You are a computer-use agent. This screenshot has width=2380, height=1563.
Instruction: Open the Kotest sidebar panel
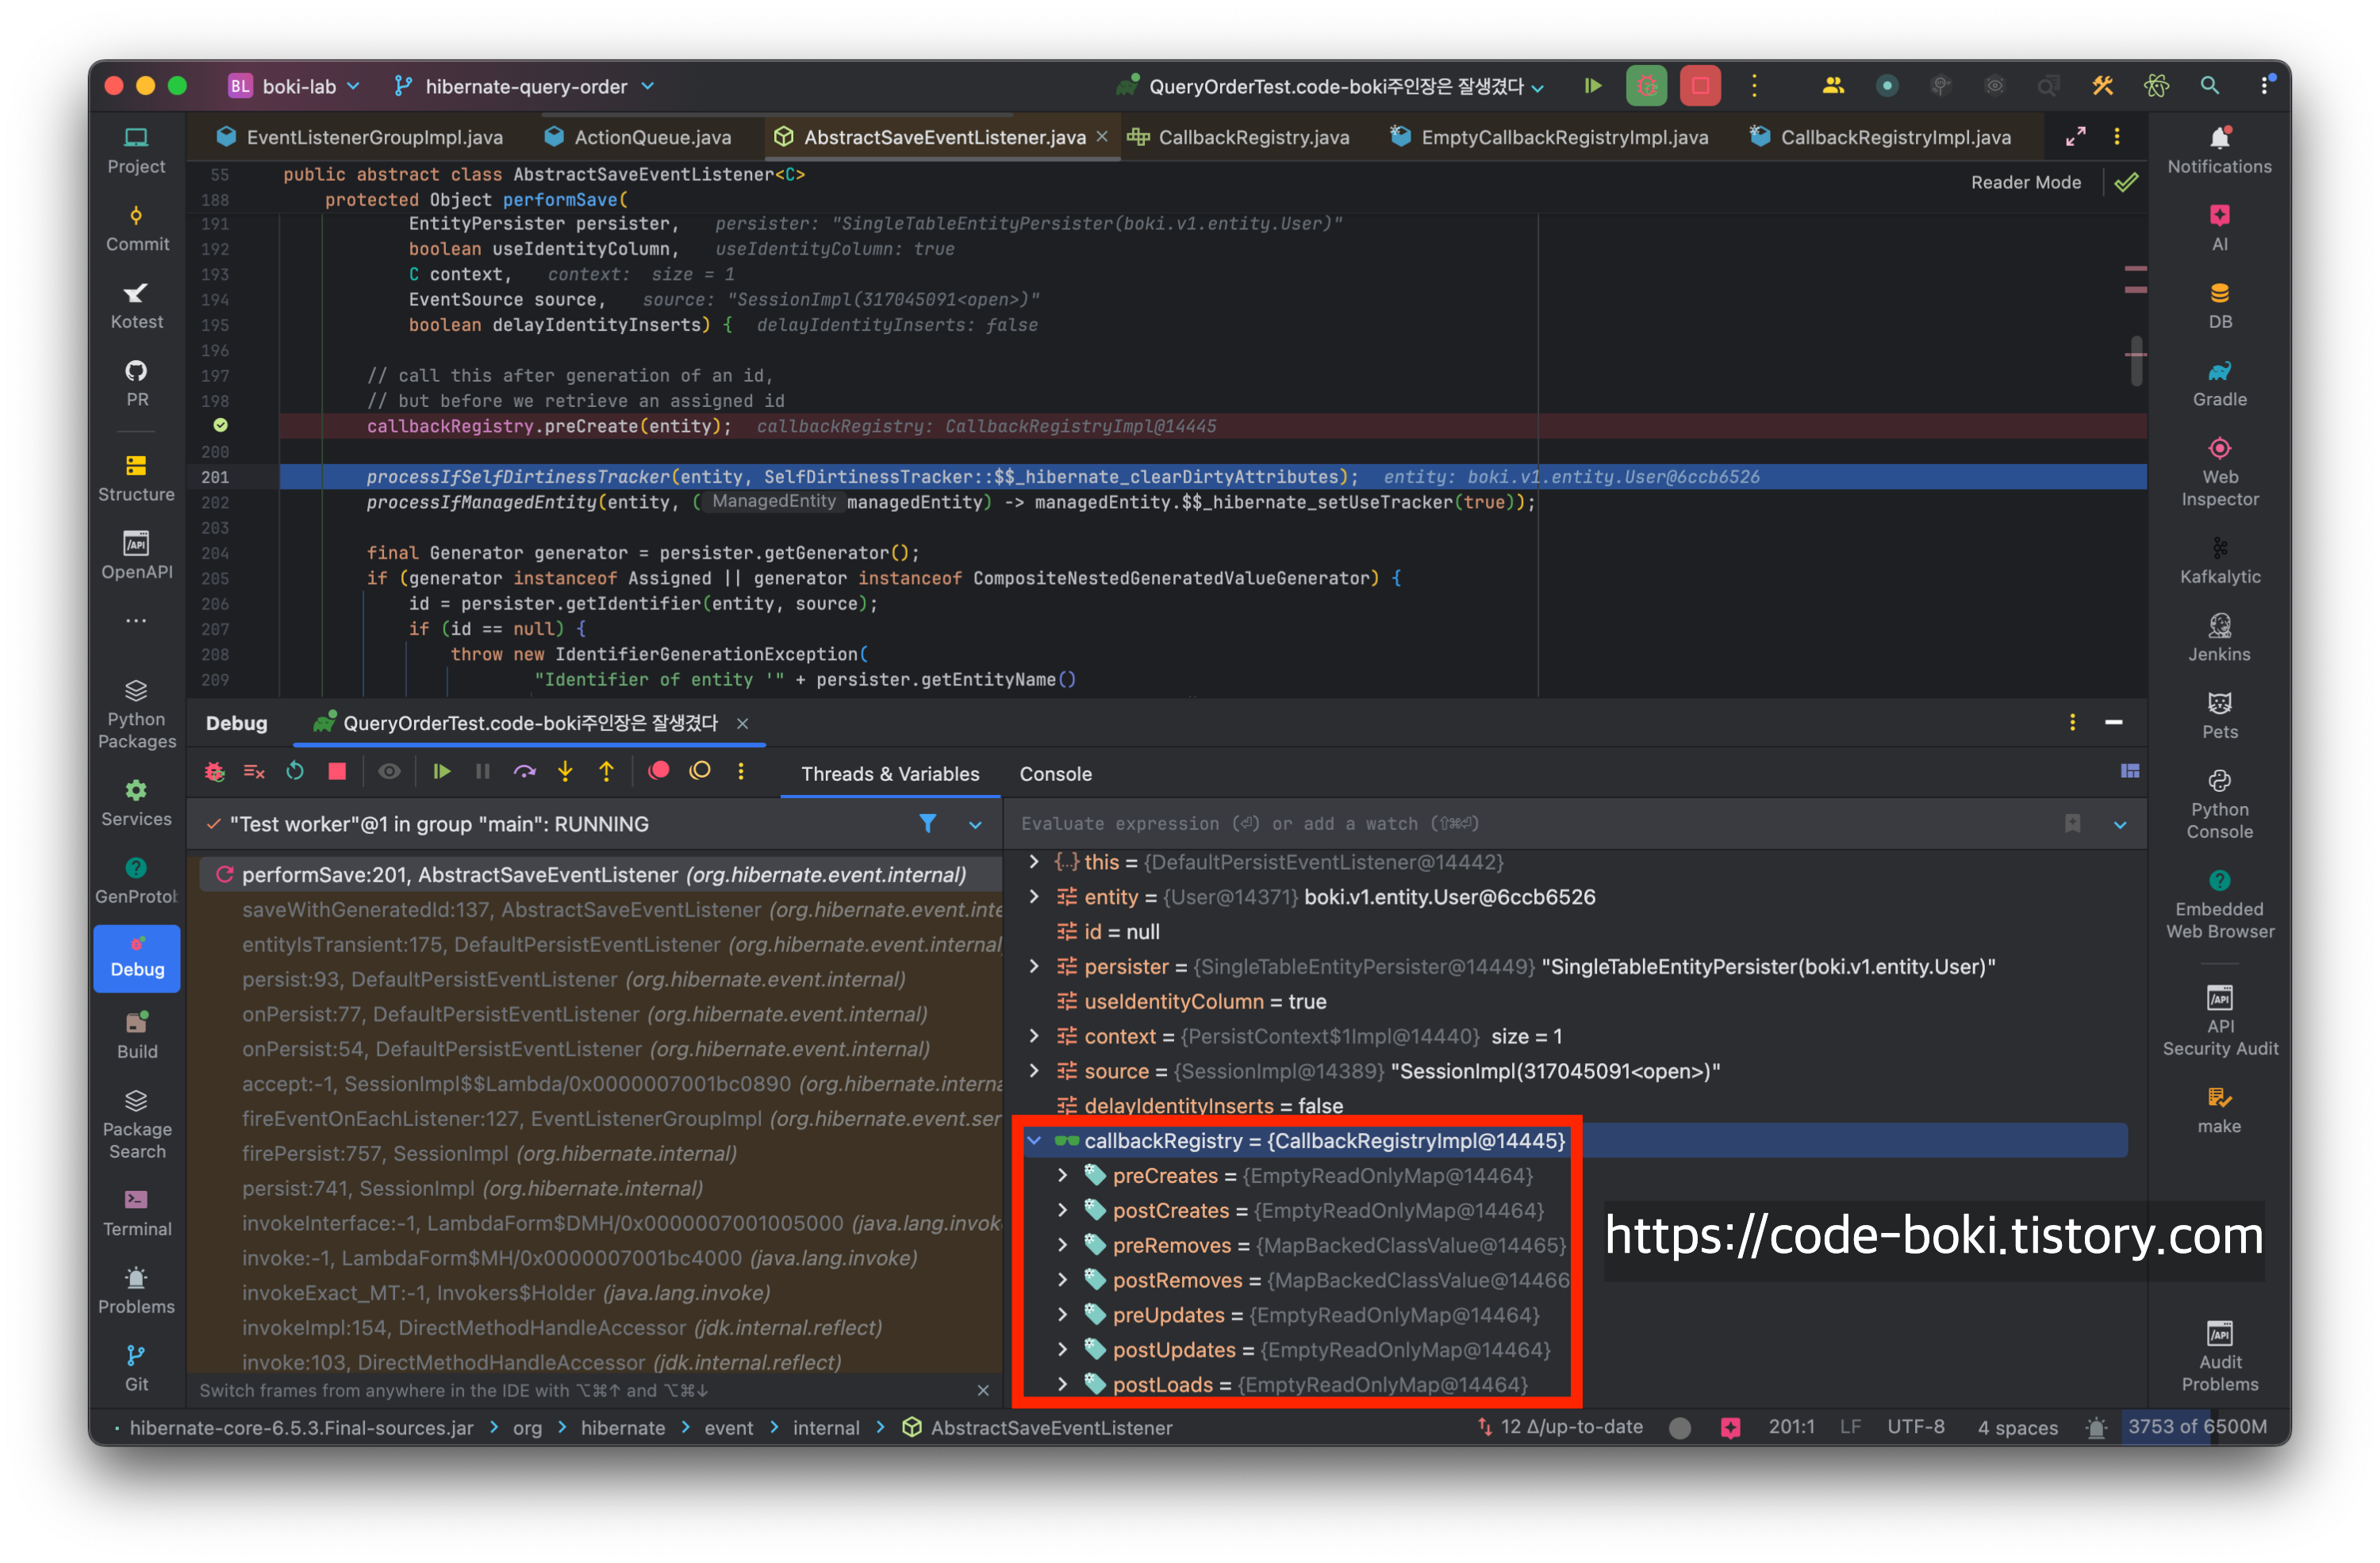(x=136, y=306)
